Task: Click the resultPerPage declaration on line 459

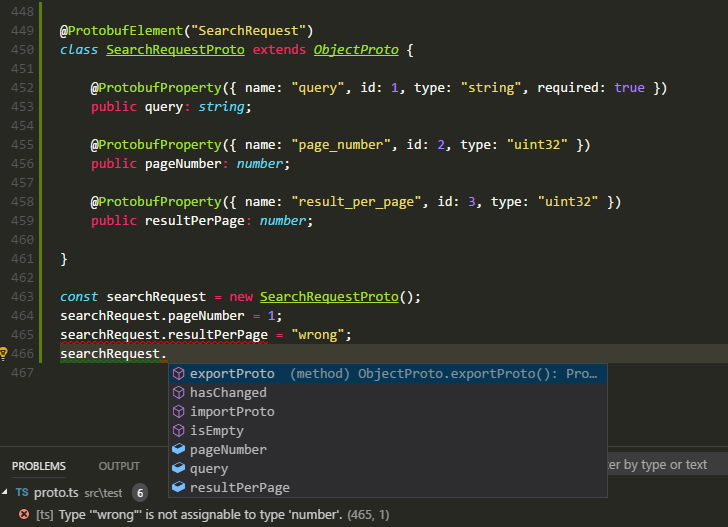Action: [195, 221]
